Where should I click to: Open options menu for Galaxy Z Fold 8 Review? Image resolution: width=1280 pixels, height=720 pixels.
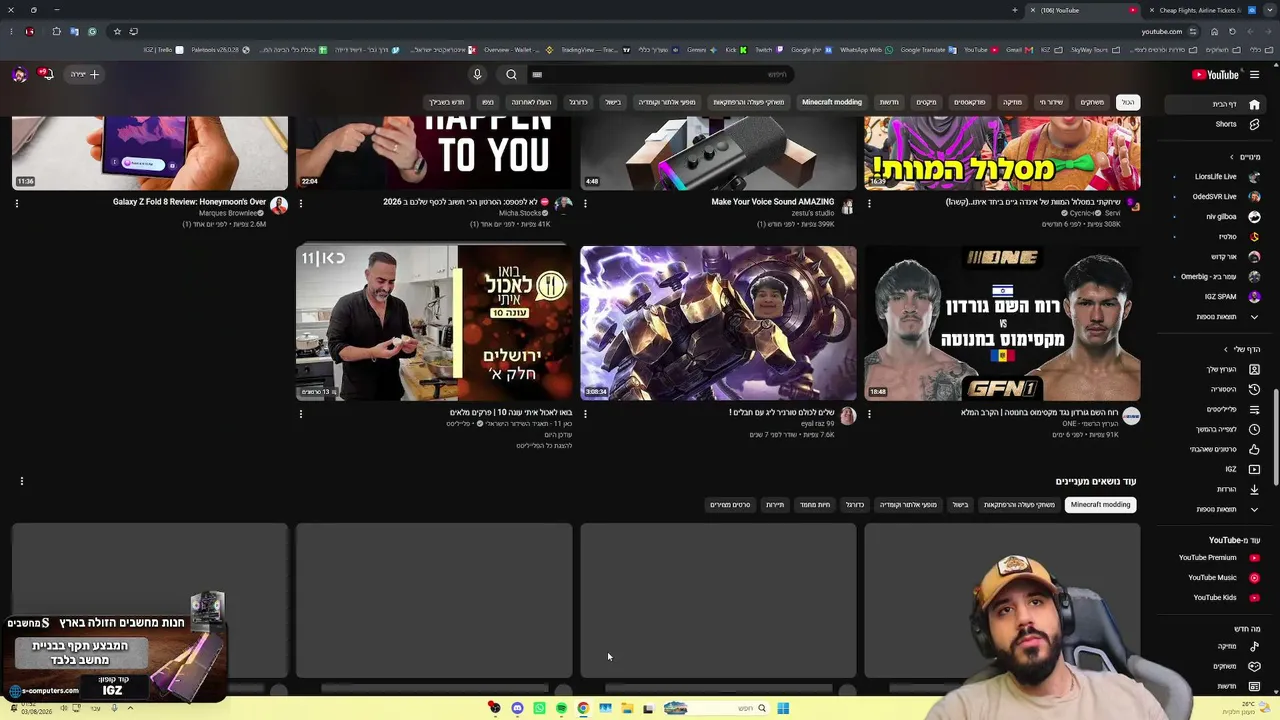(17, 203)
